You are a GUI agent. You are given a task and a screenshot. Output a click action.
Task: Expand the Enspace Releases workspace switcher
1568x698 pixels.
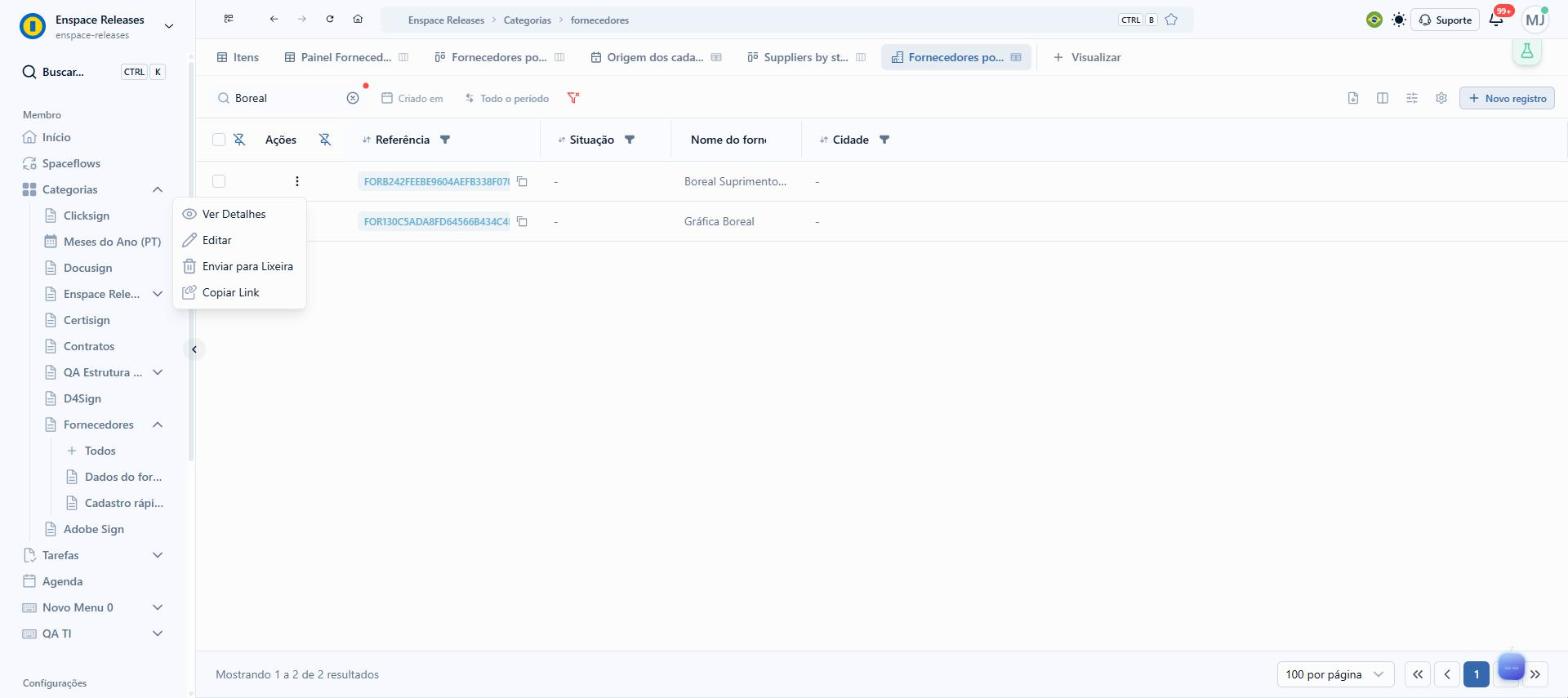point(168,26)
